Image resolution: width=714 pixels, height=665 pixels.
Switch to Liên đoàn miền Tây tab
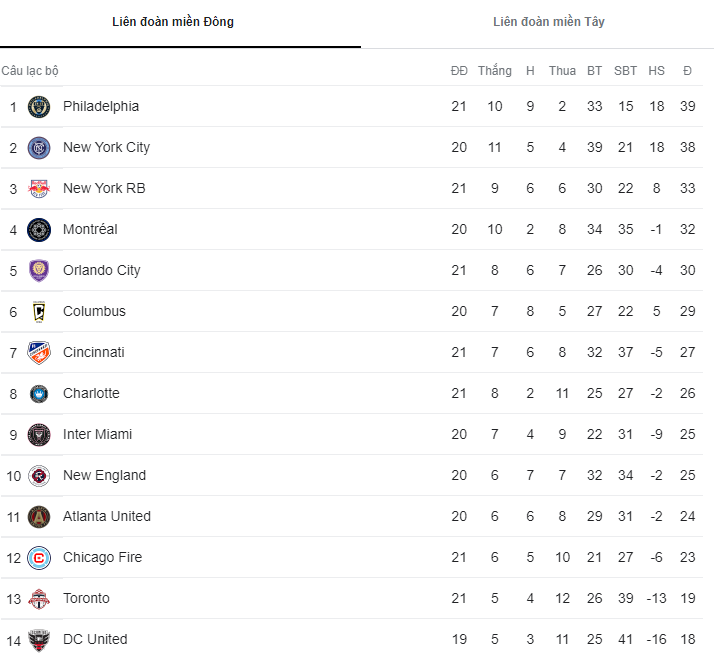pyautogui.click(x=548, y=22)
